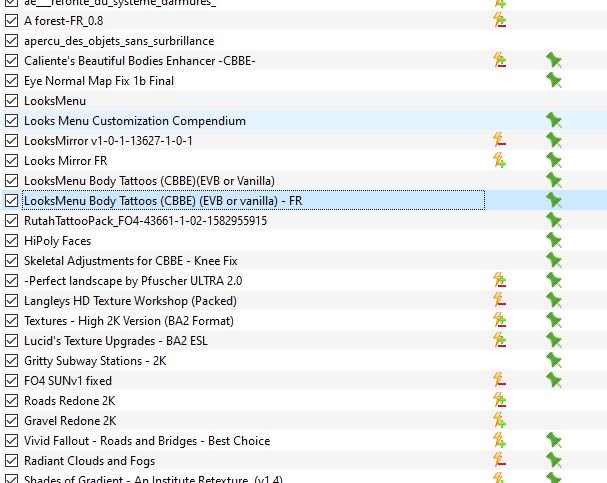Click the conflict icon for Looks Mirror FR
Image resolution: width=607 pixels, height=483 pixels.
(x=499, y=160)
